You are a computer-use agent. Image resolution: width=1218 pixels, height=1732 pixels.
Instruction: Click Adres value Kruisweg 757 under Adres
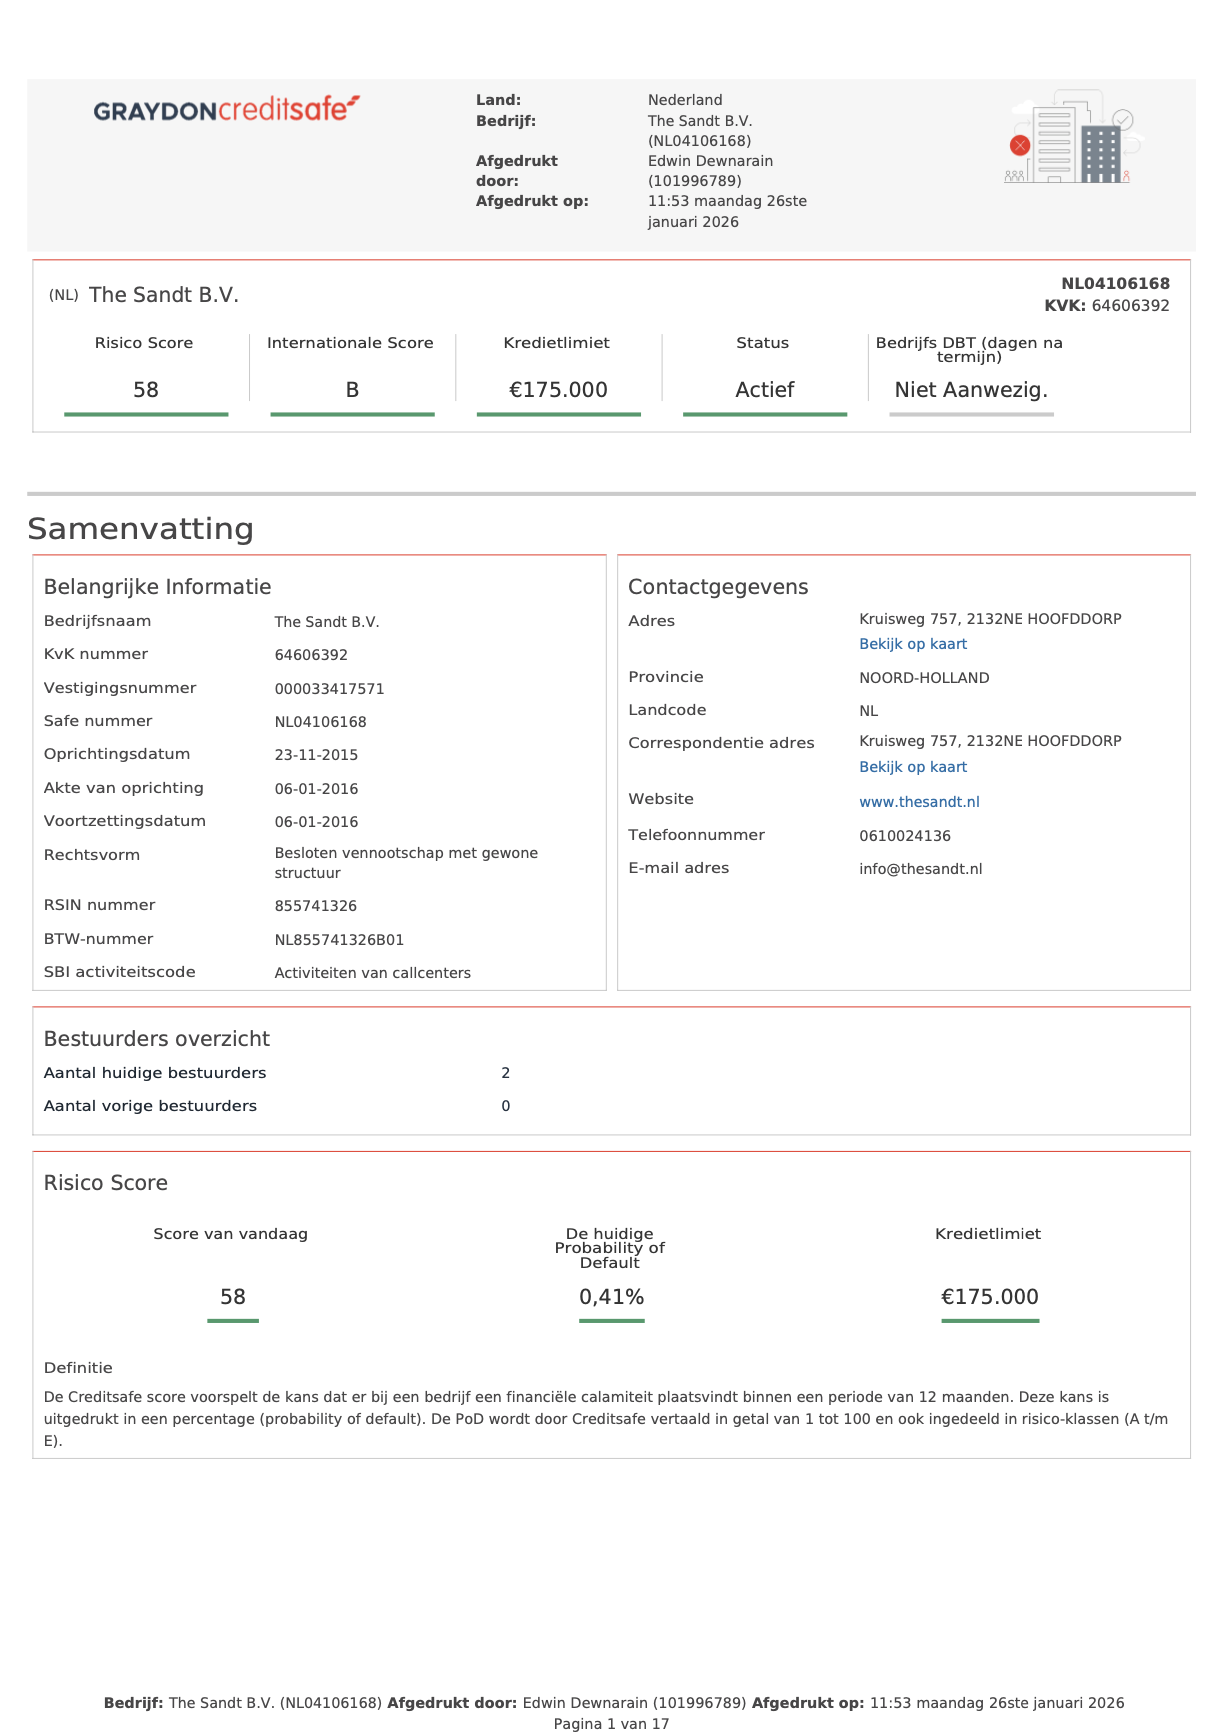click(x=990, y=619)
